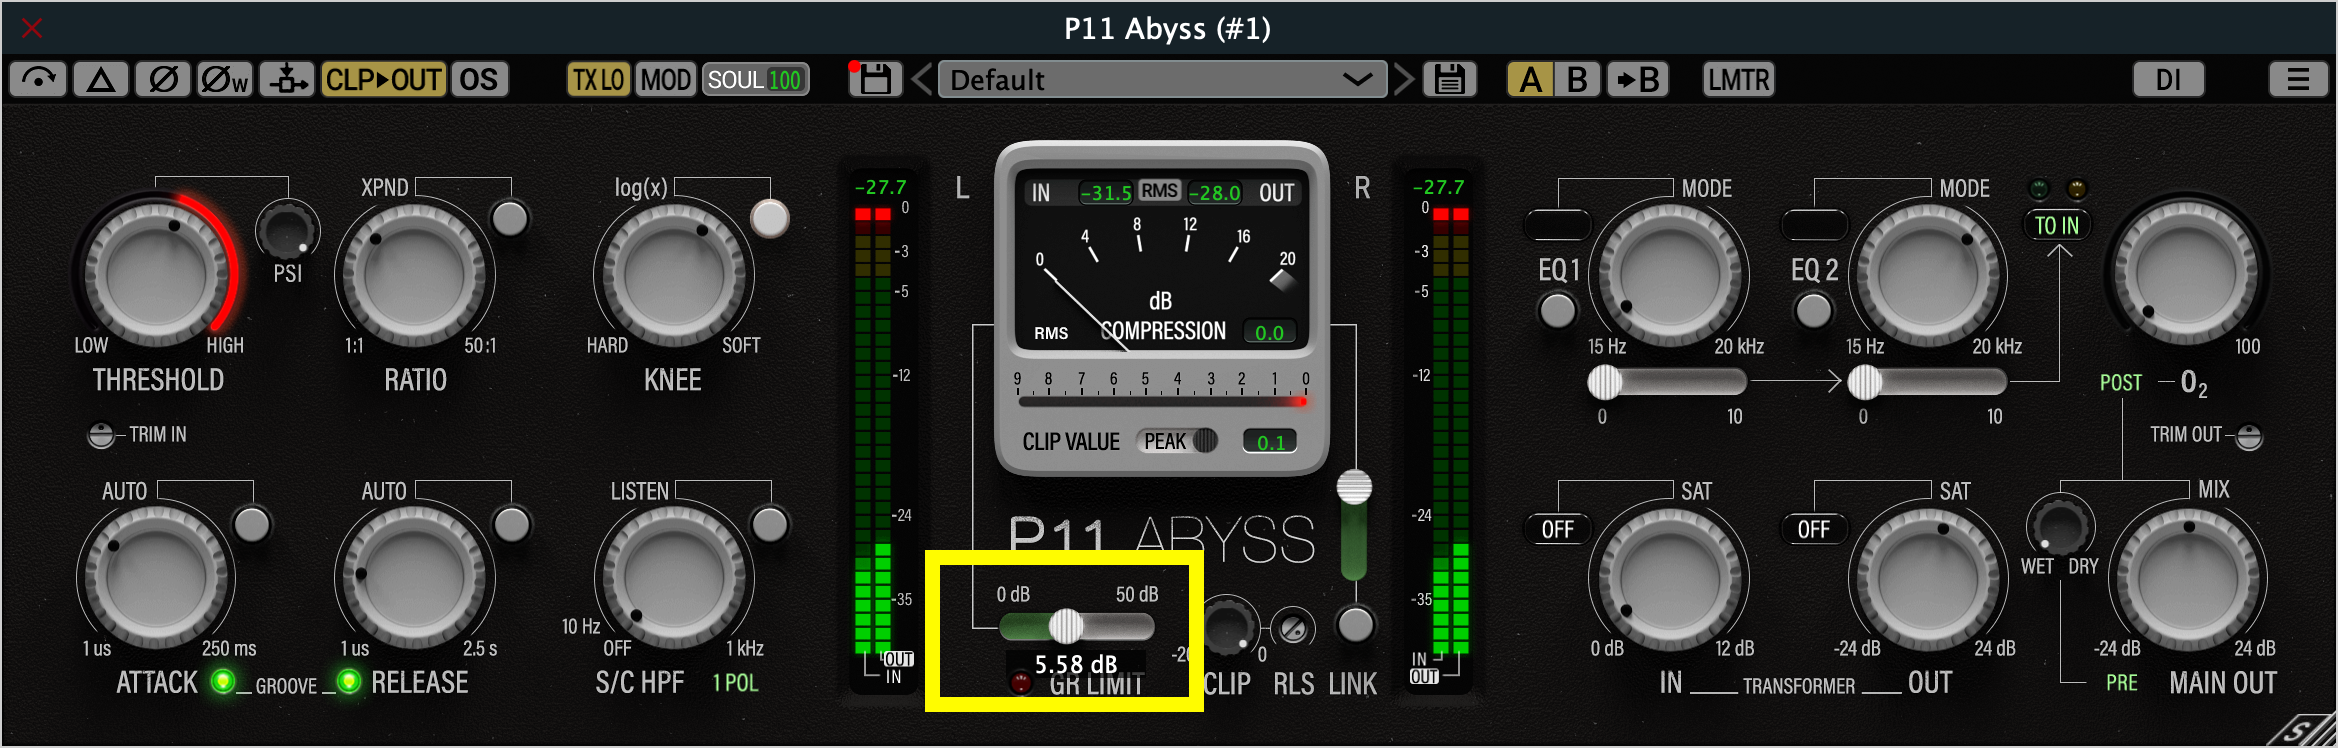Click the Øw wet phase icon
2338x748 pixels.
[x=224, y=79]
